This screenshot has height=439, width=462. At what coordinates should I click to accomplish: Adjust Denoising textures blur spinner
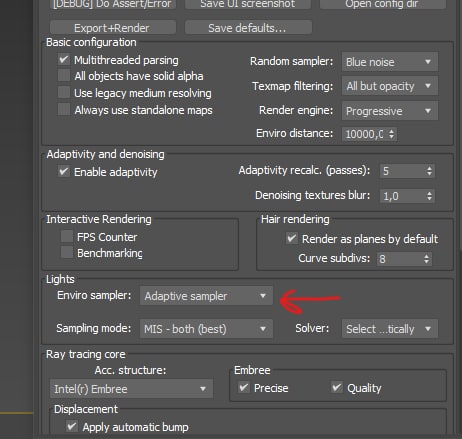429,196
